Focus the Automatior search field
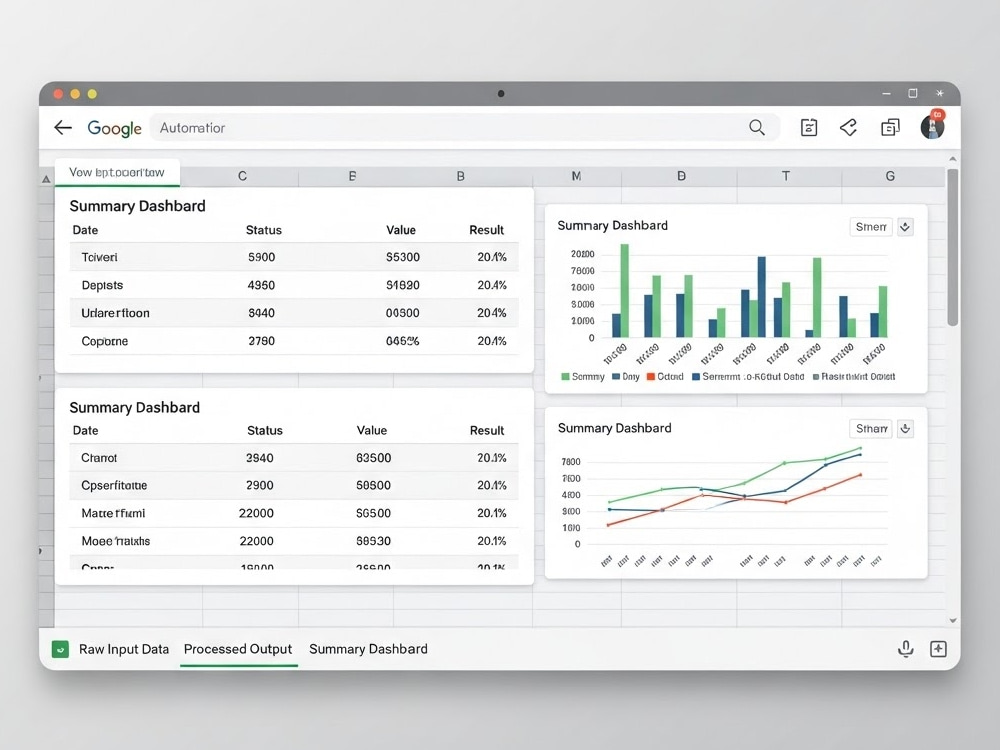1000x750 pixels. coord(464,128)
